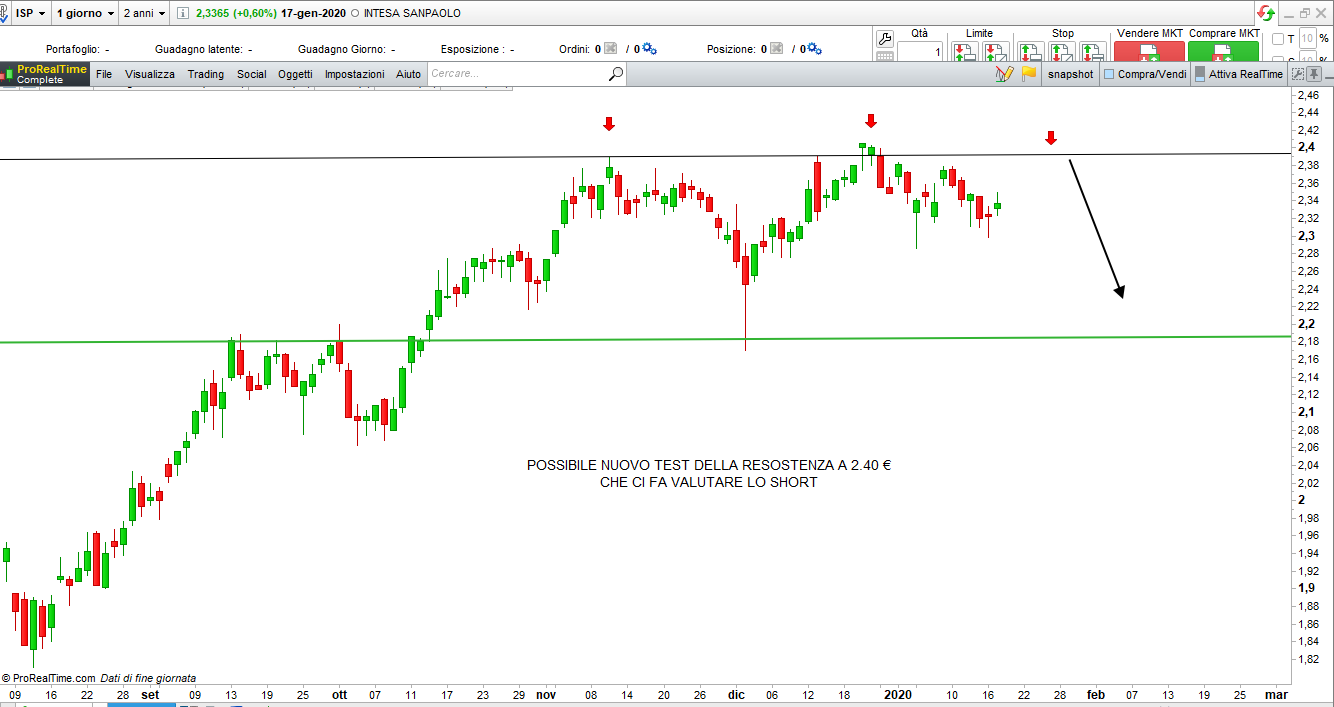Image resolution: width=1334 pixels, height=707 pixels.
Task: Open the orders settings gear icon
Action: (x=649, y=49)
